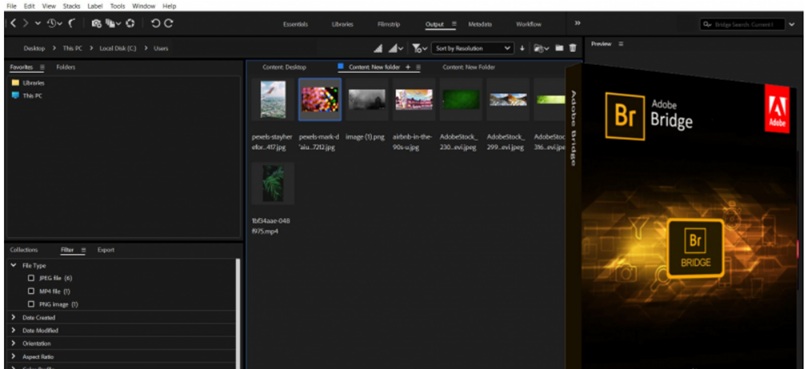Go back with the left arrow icon
The width and height of the screenshot is (806, 369).
click(x=13, y=23)
